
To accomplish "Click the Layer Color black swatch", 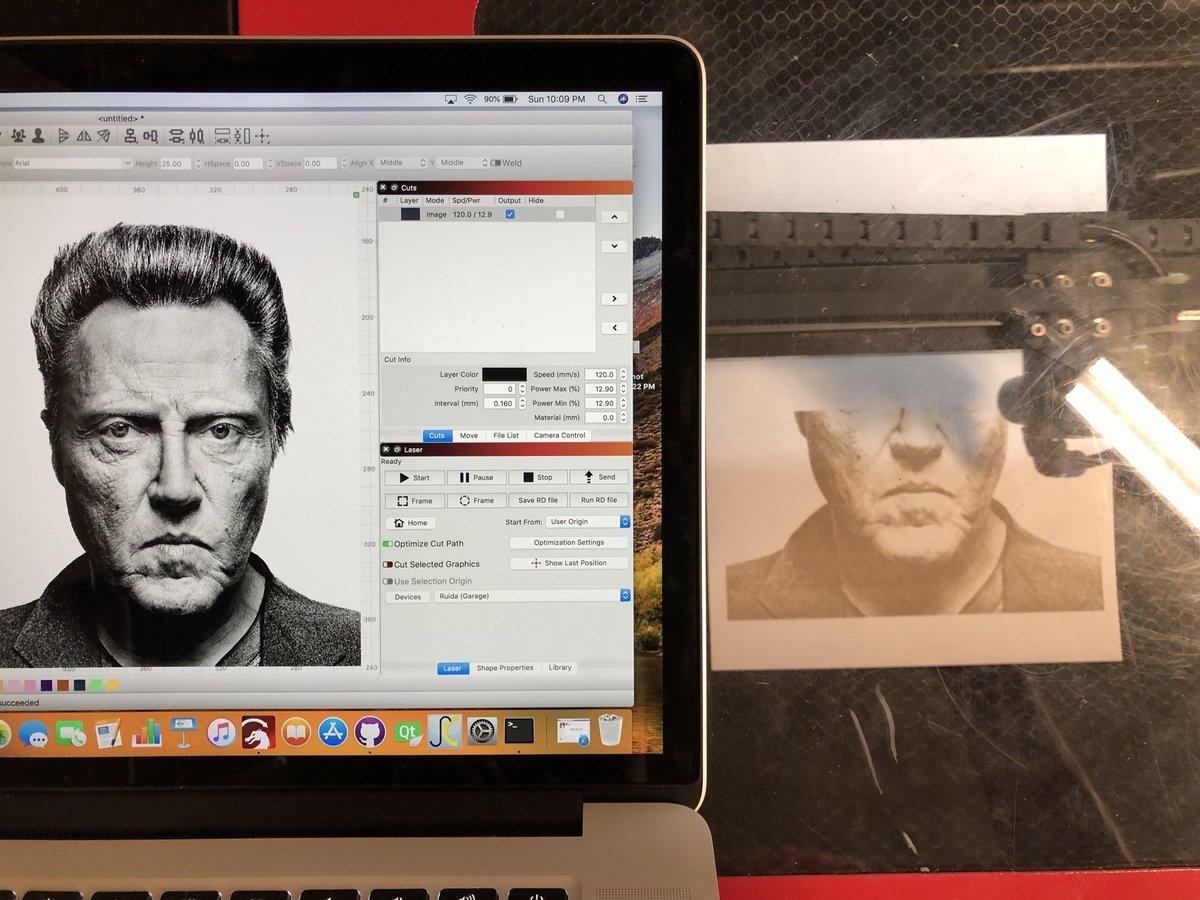I will tap(504, 374).
